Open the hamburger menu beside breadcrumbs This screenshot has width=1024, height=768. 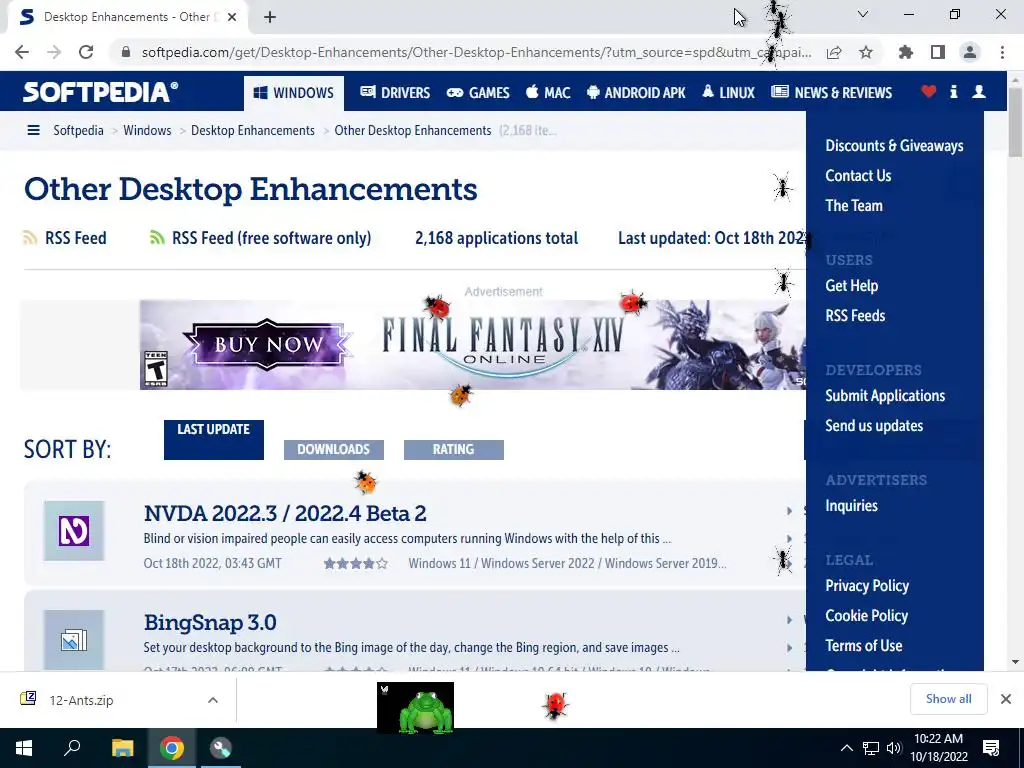[33, 131]
